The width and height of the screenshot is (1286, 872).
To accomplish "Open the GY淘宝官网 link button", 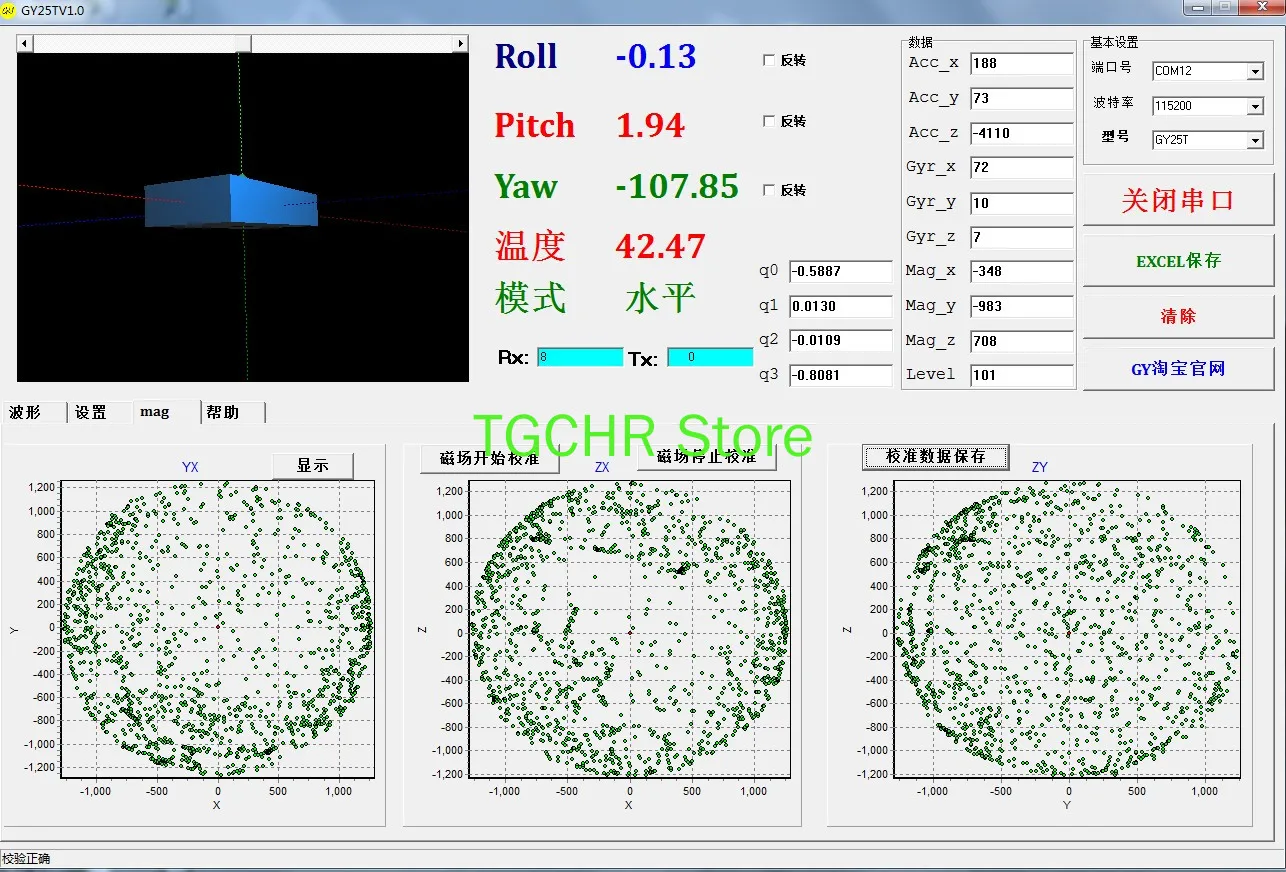I will (1178, 369).
